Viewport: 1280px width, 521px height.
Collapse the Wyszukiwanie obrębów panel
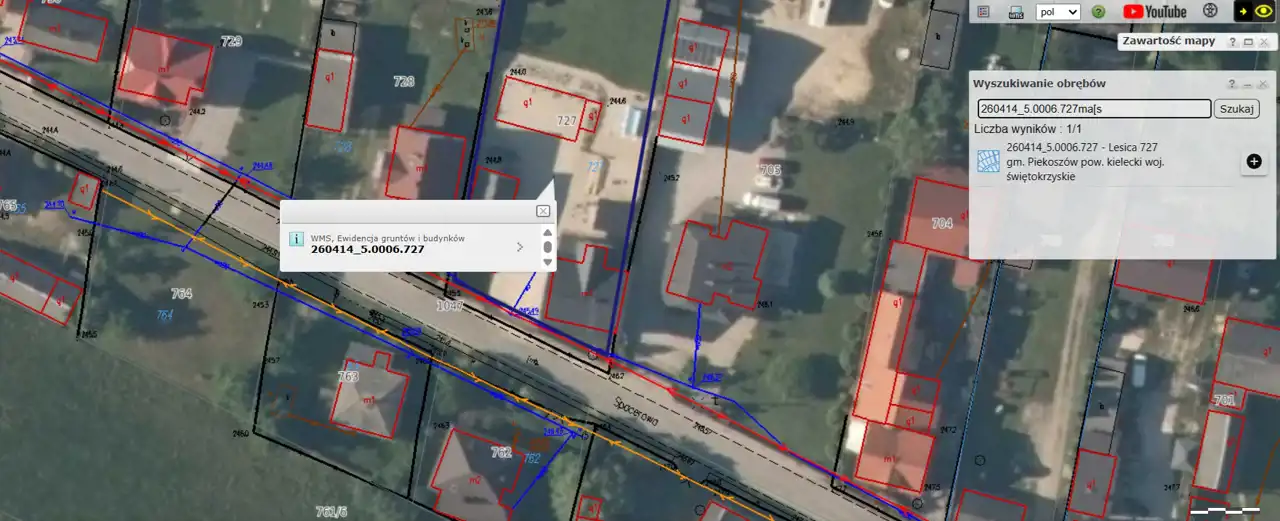[1248, 84]
